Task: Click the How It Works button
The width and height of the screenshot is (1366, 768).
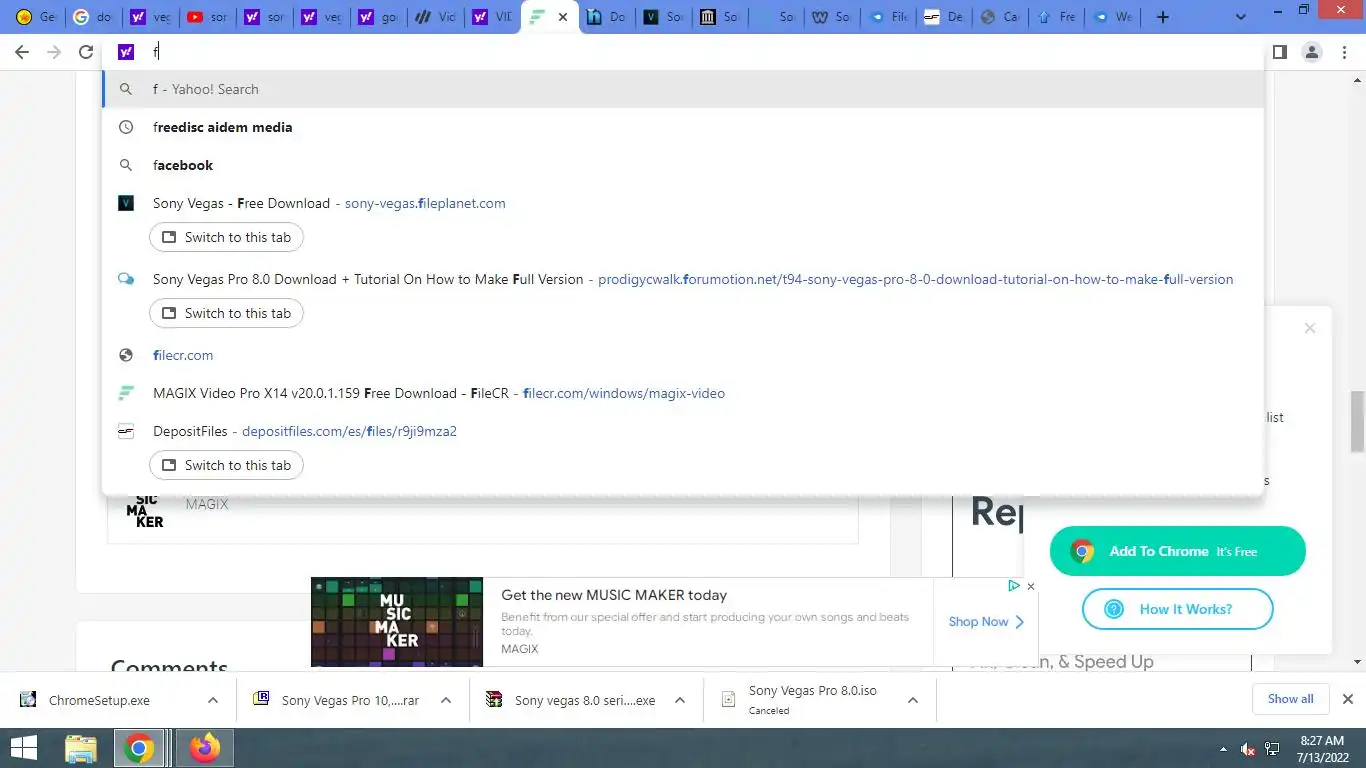Action: click(1177, 609)
